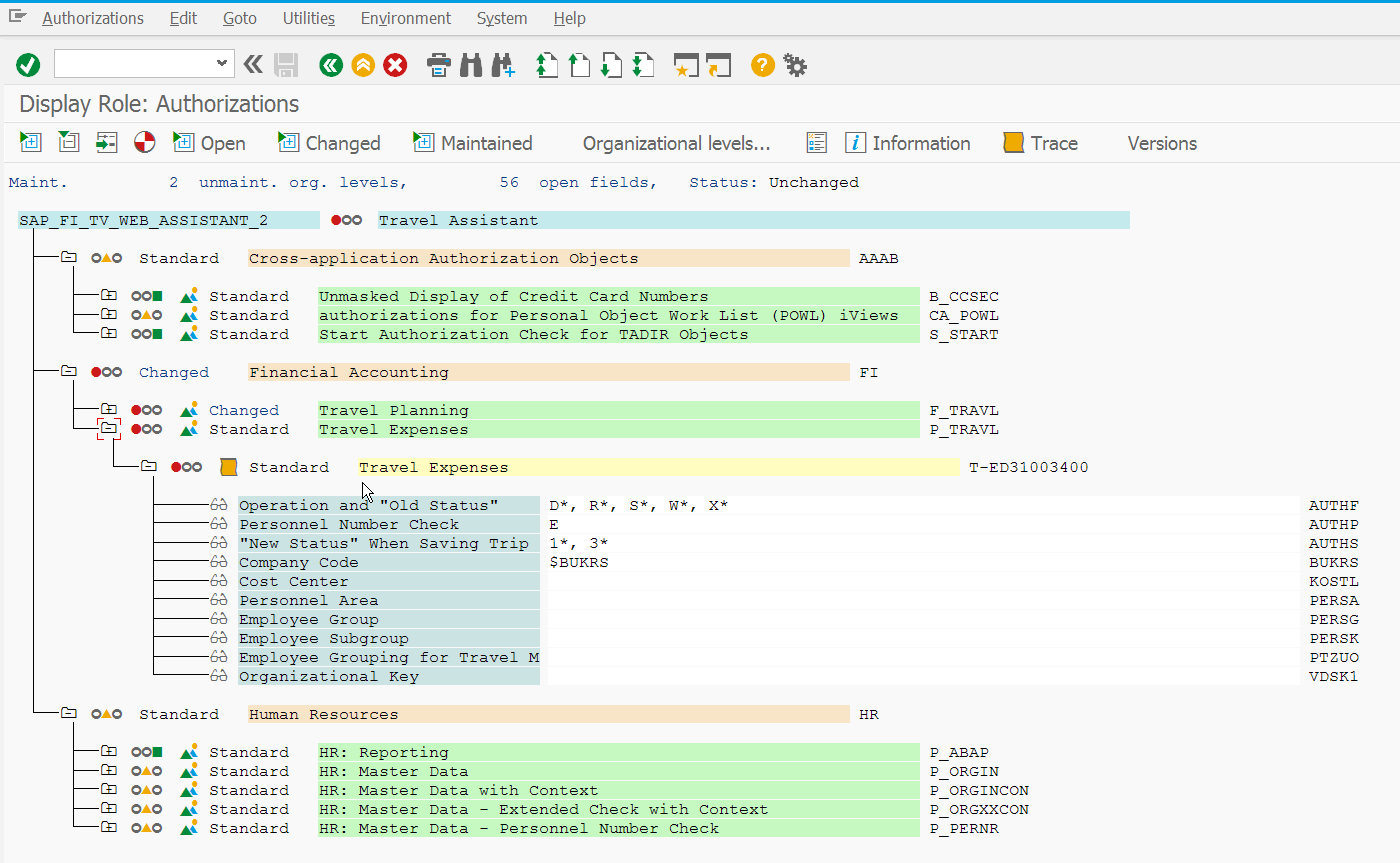The image size is (1400, 863).
Task: Open the Help menu
Action: [x=569, y=18]
